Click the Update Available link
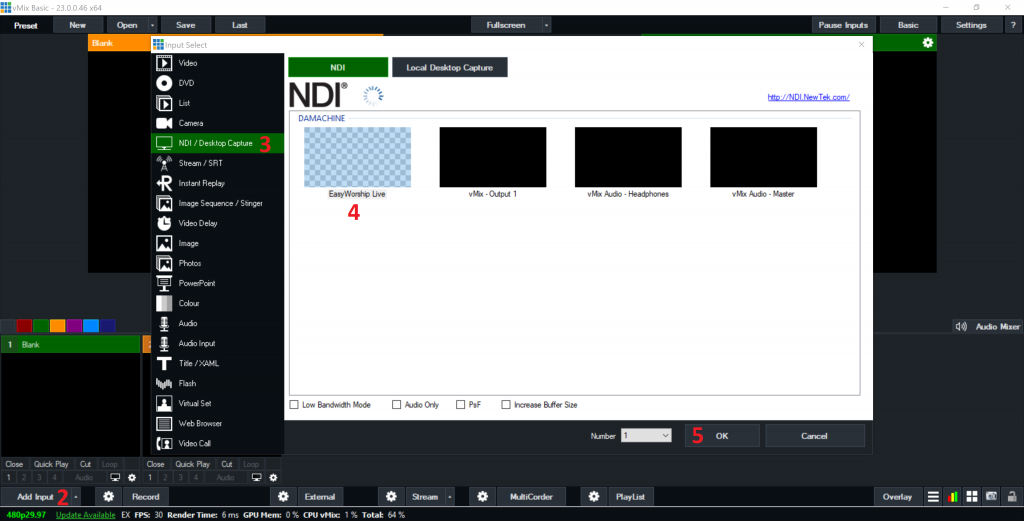1024x521 pixels. tap(86, 515)
